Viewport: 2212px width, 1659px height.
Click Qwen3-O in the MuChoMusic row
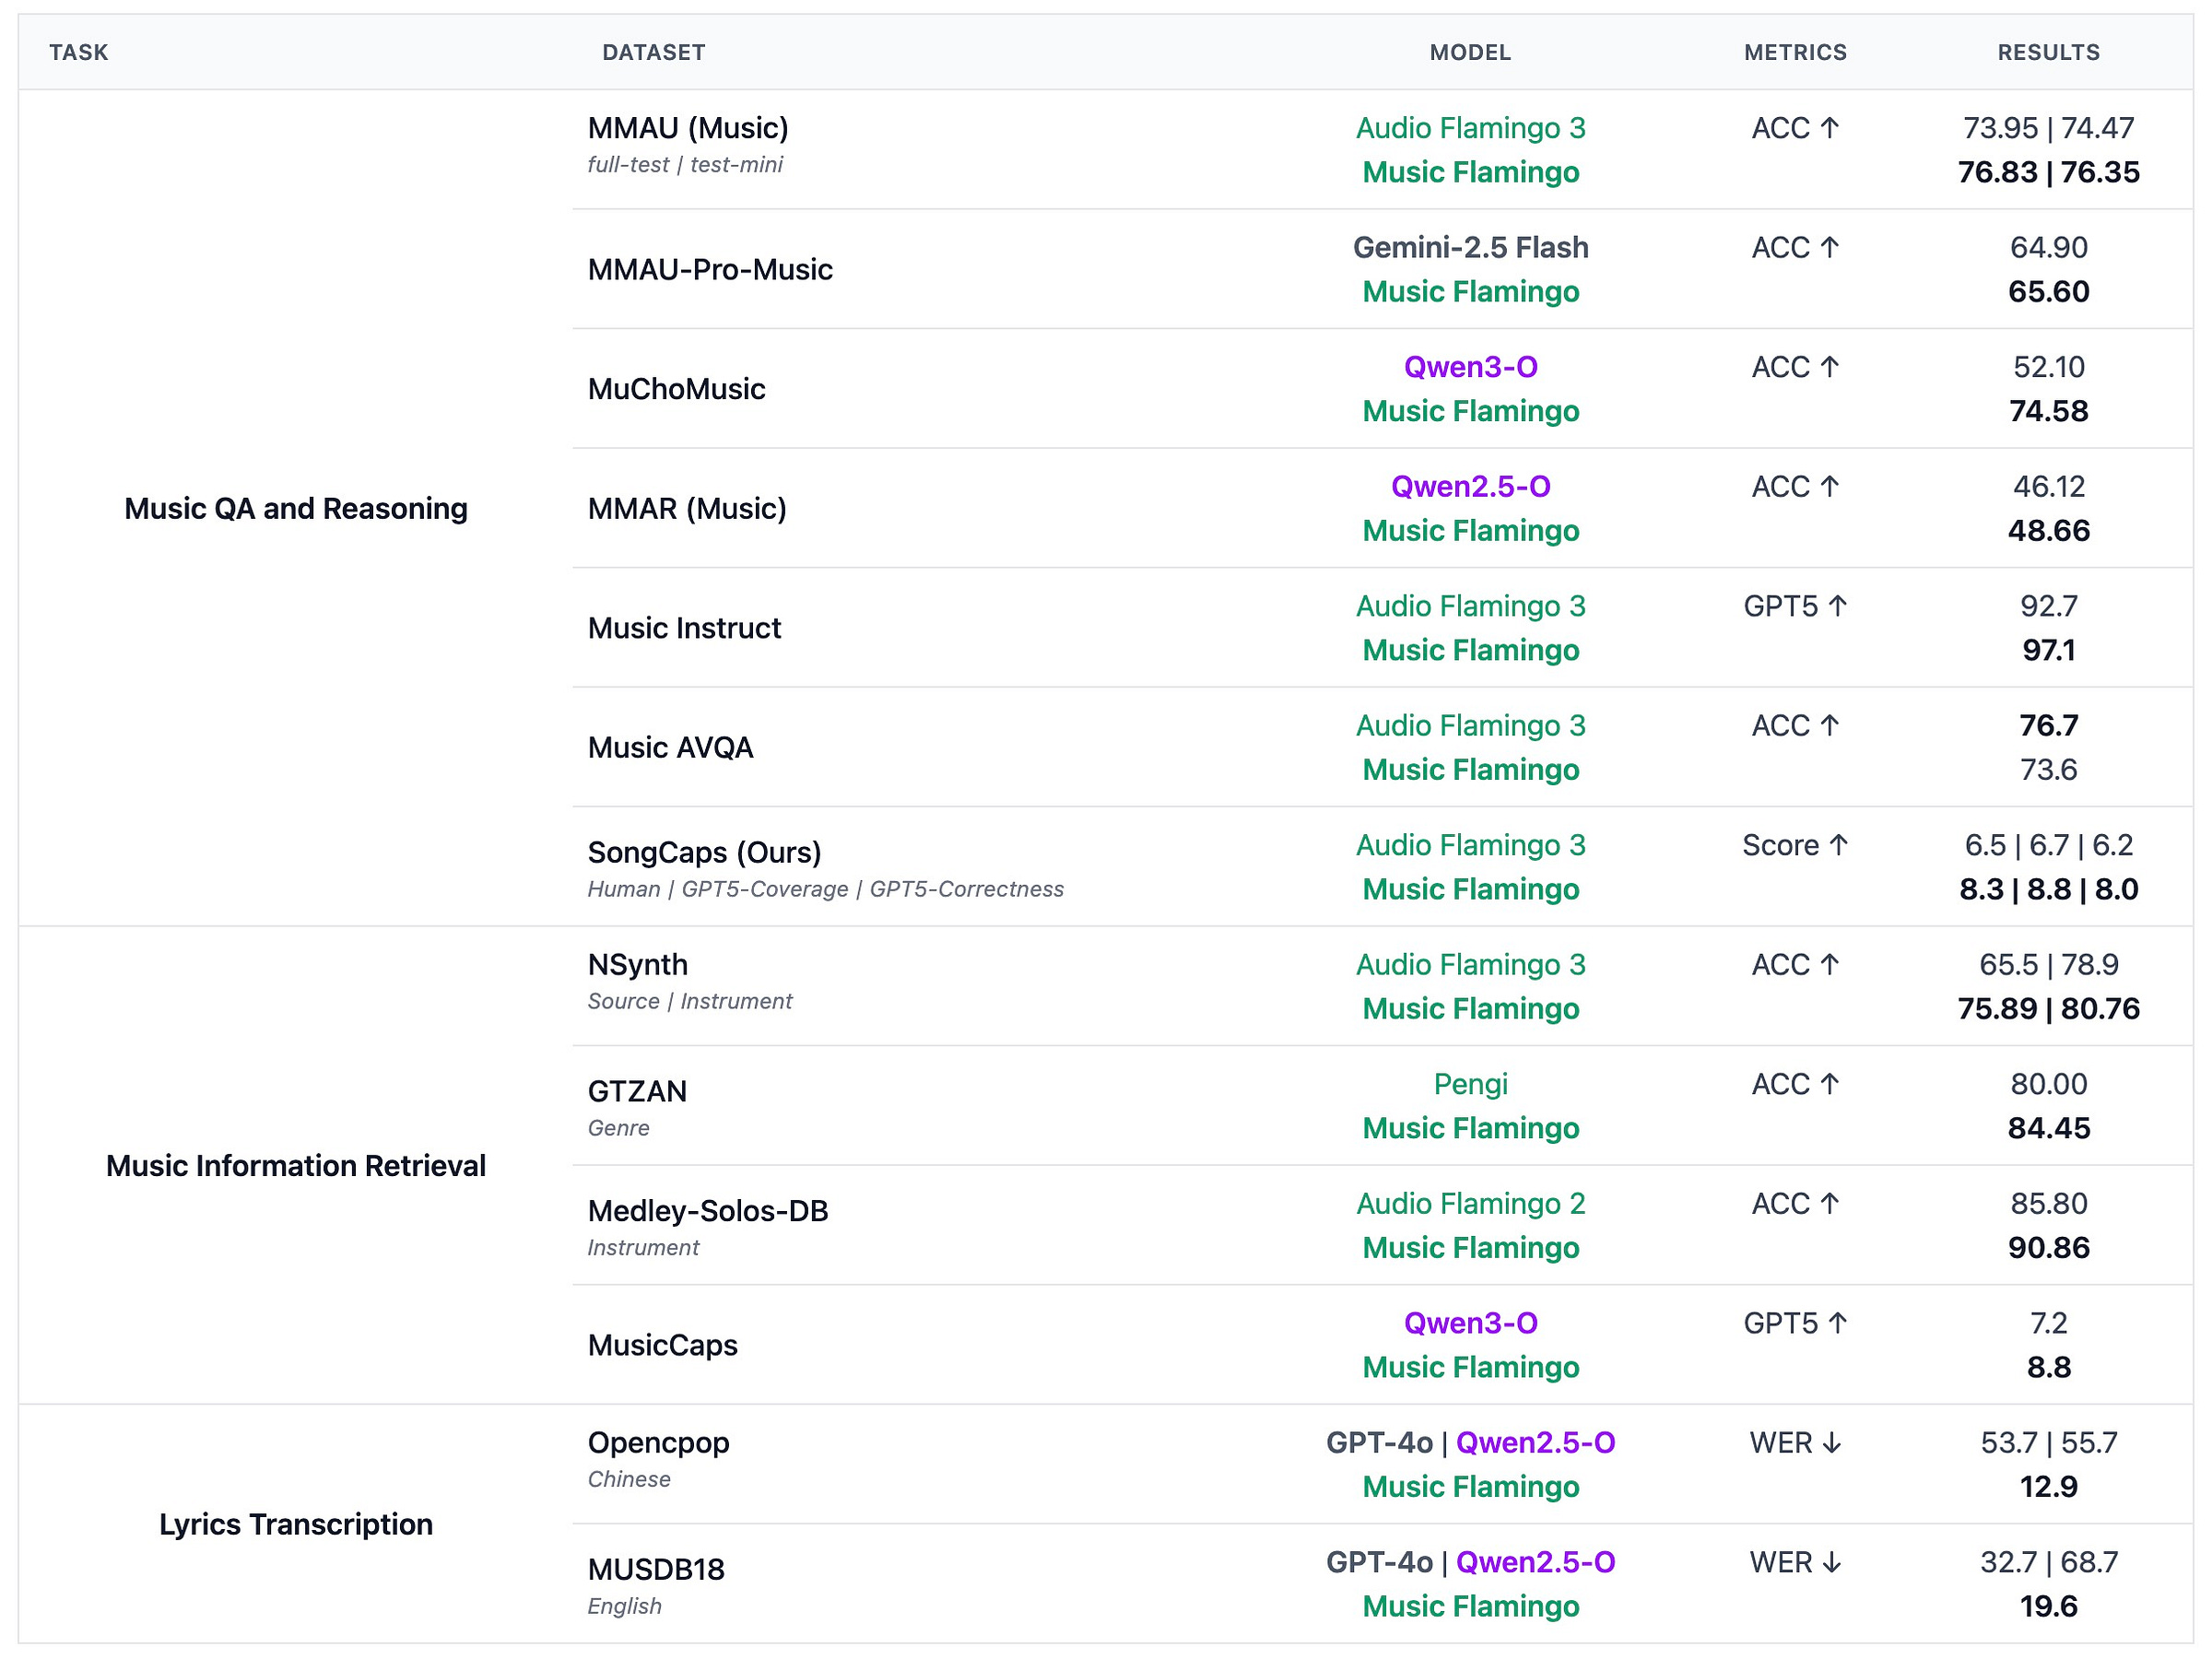tap(1469, 367)
